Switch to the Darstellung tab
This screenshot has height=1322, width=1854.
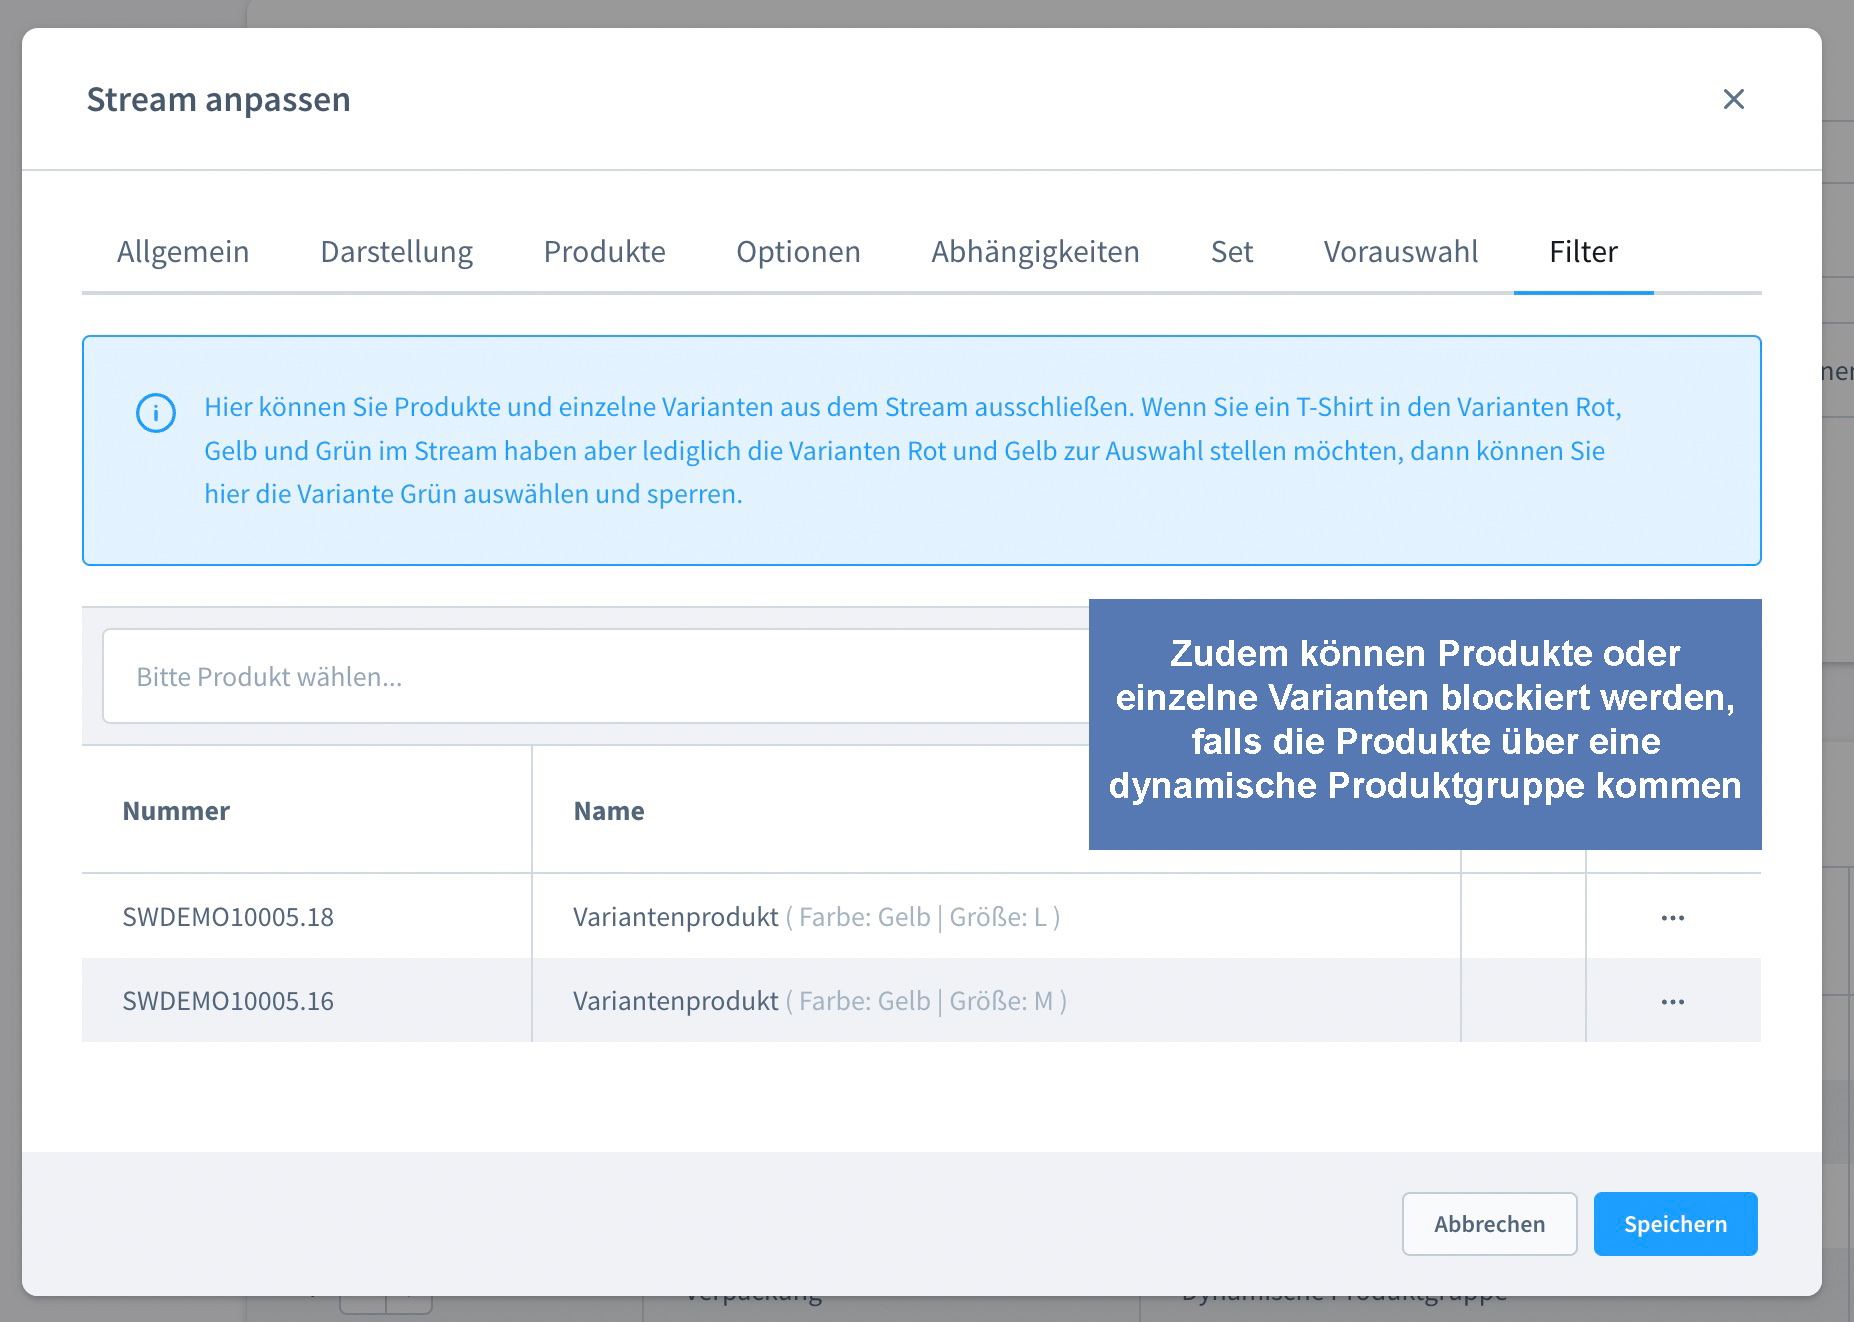pyautogui.click(x=396, y=251)
